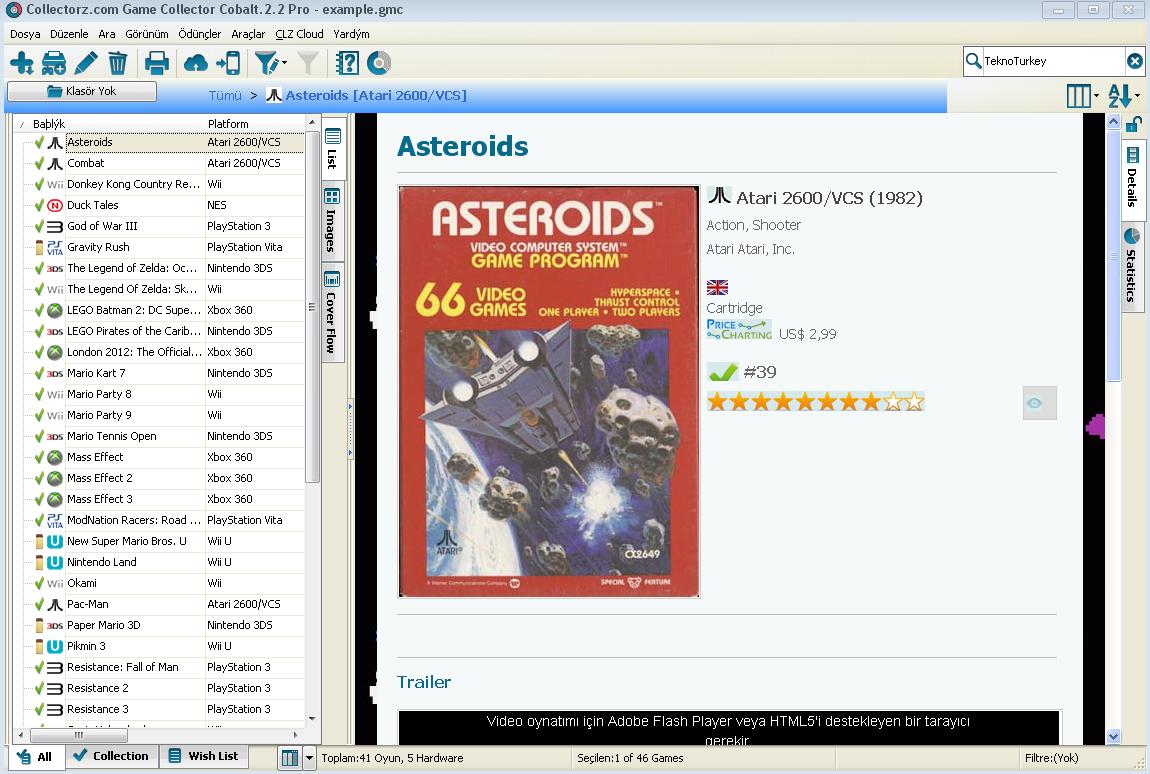Click the Klasör Yok folder button

[82, 92]
